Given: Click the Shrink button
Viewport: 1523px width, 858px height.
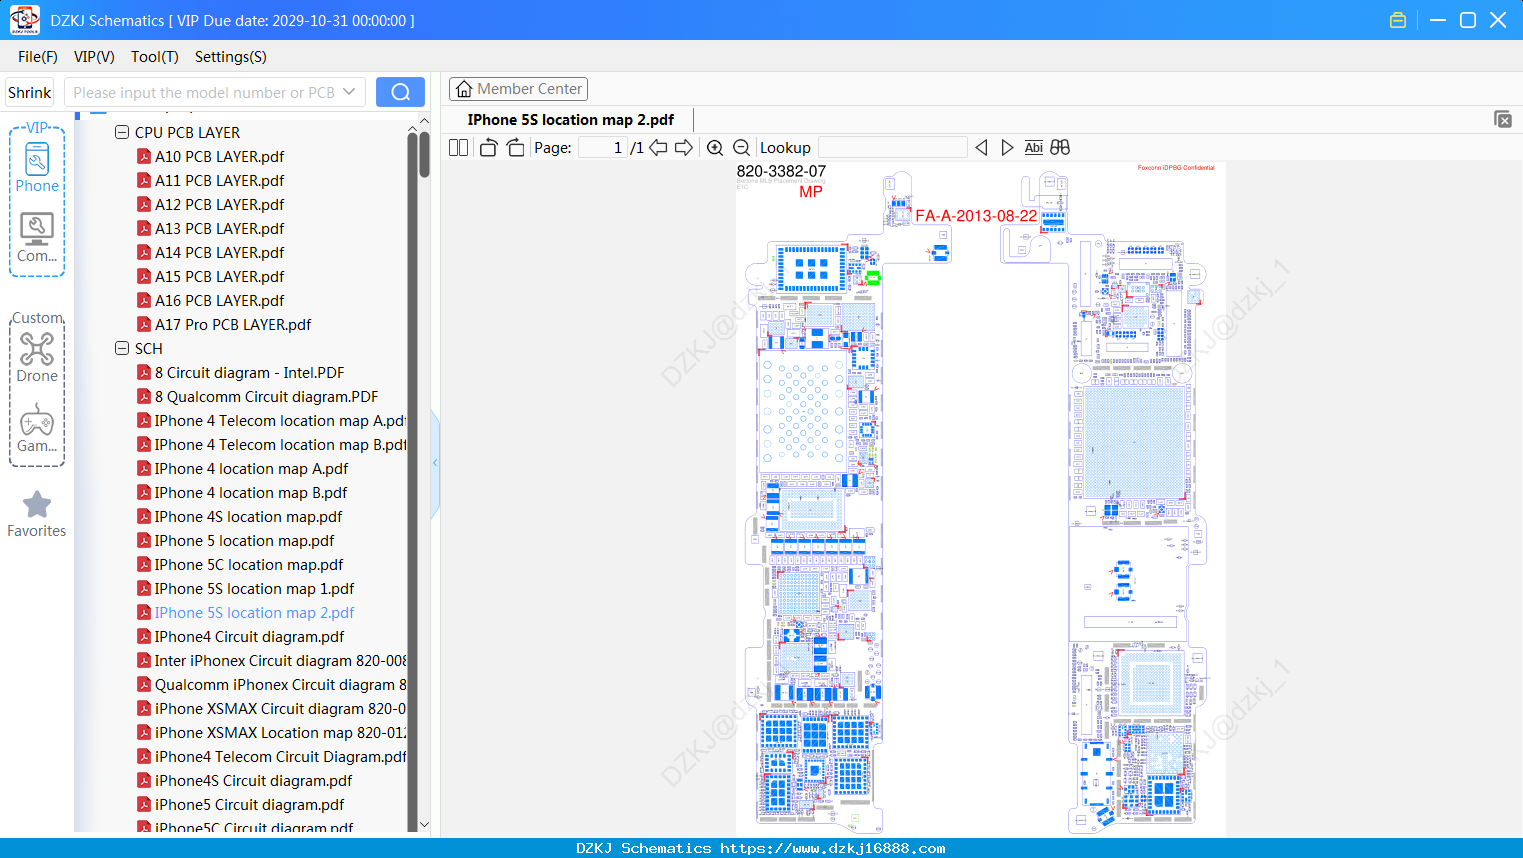Looking at the screenshot, I should (30, 92).
